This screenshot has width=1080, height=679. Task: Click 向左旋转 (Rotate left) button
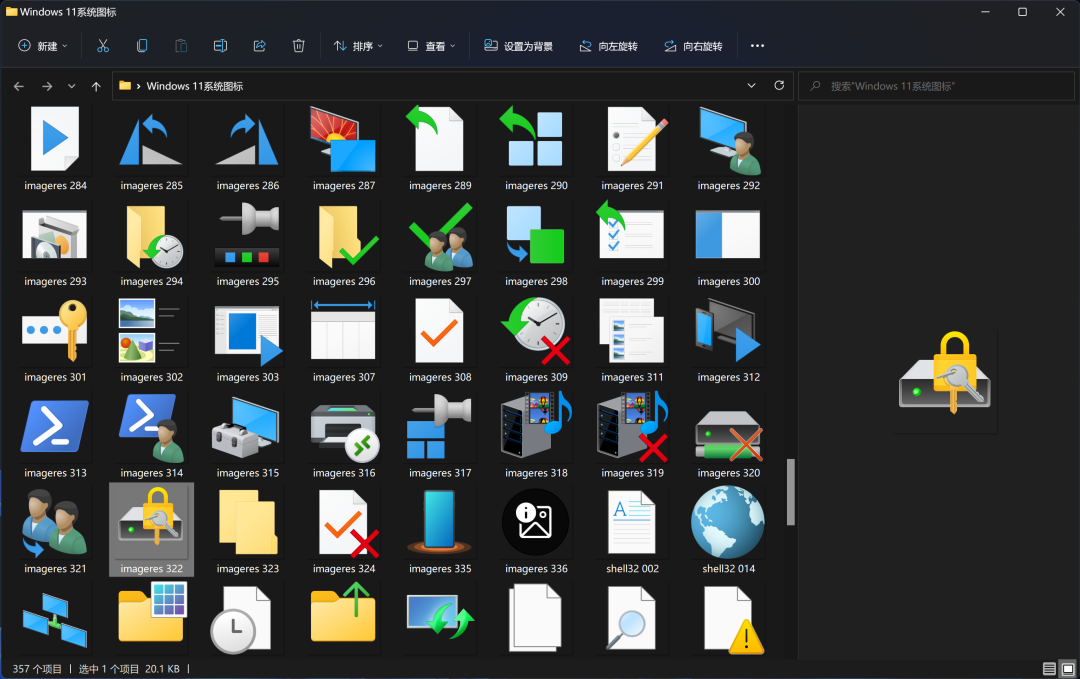point(608,46)
